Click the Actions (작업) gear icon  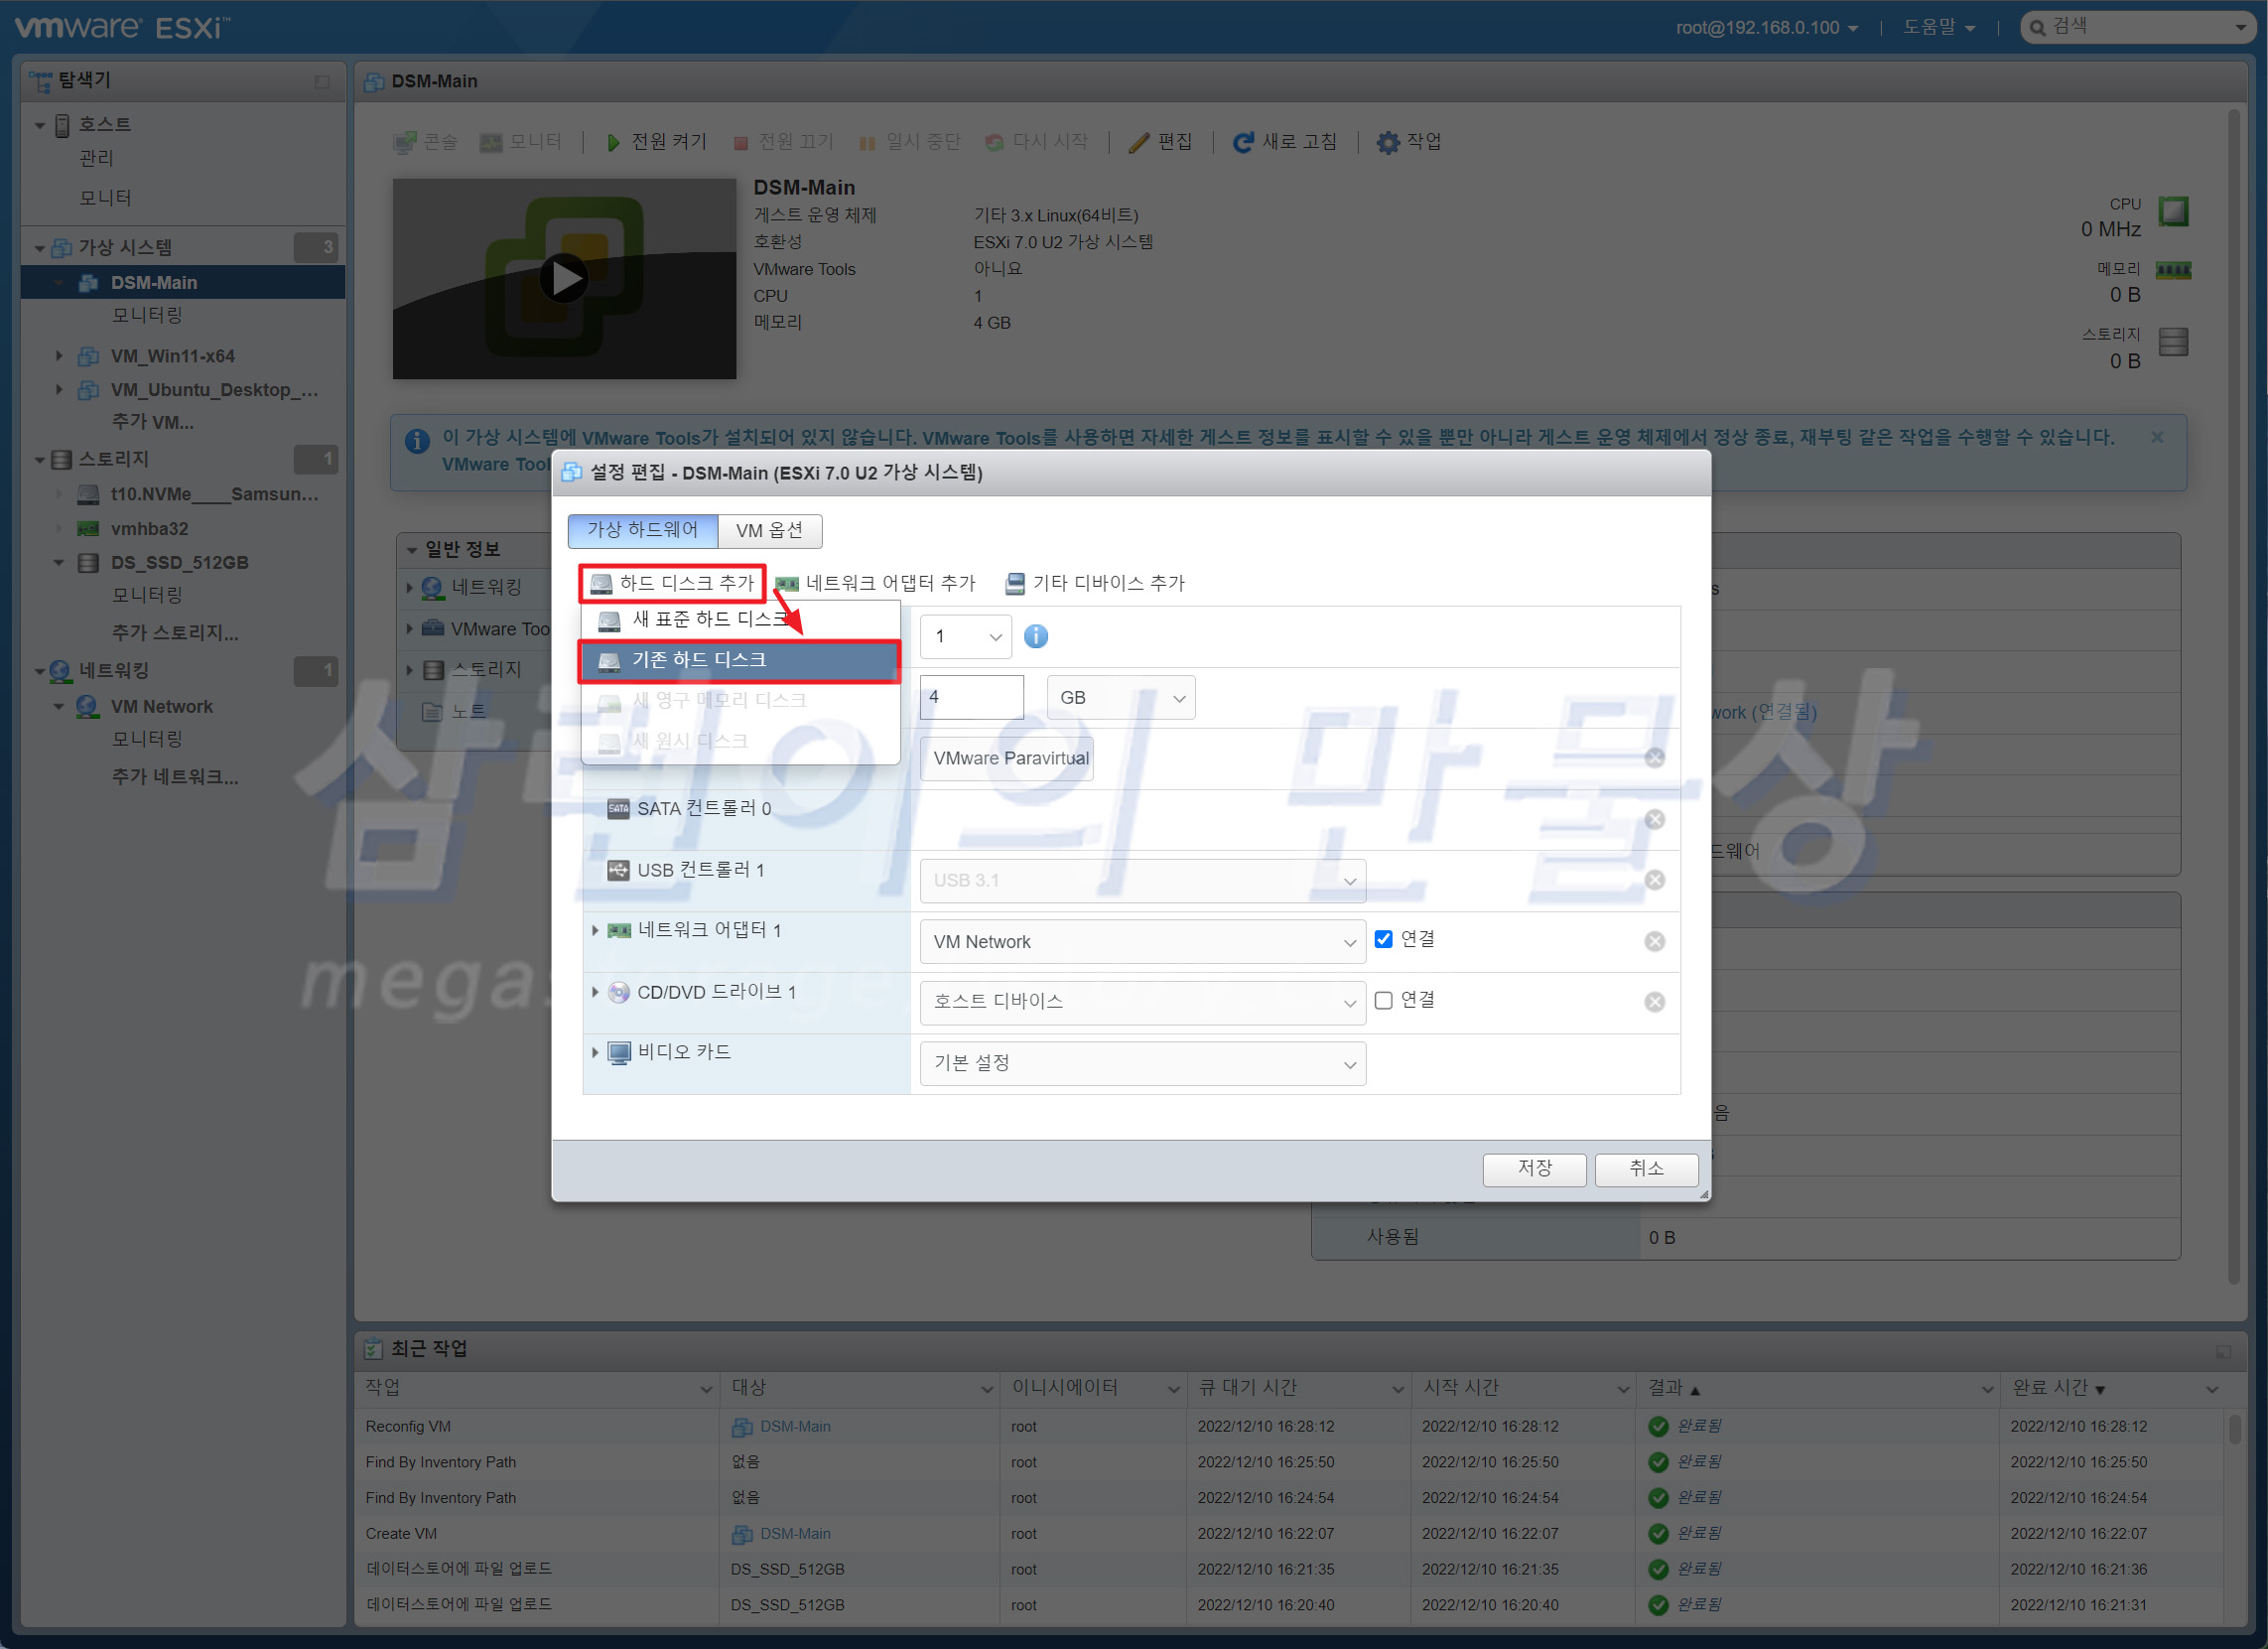1387,142
